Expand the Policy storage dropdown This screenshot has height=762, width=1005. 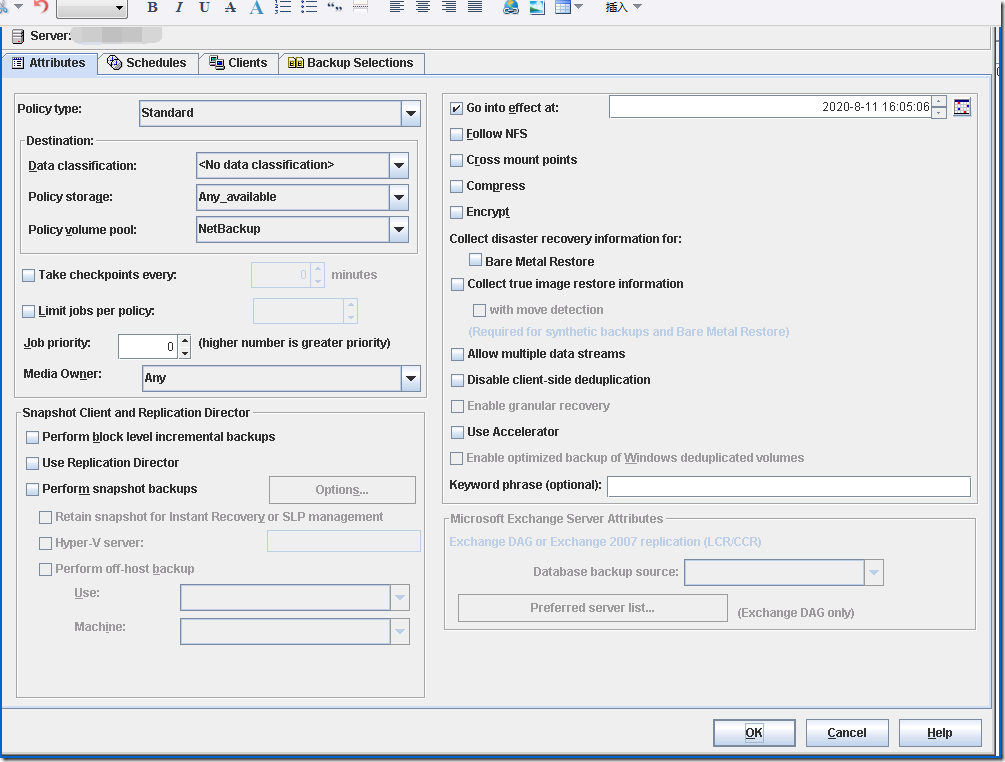399,197
